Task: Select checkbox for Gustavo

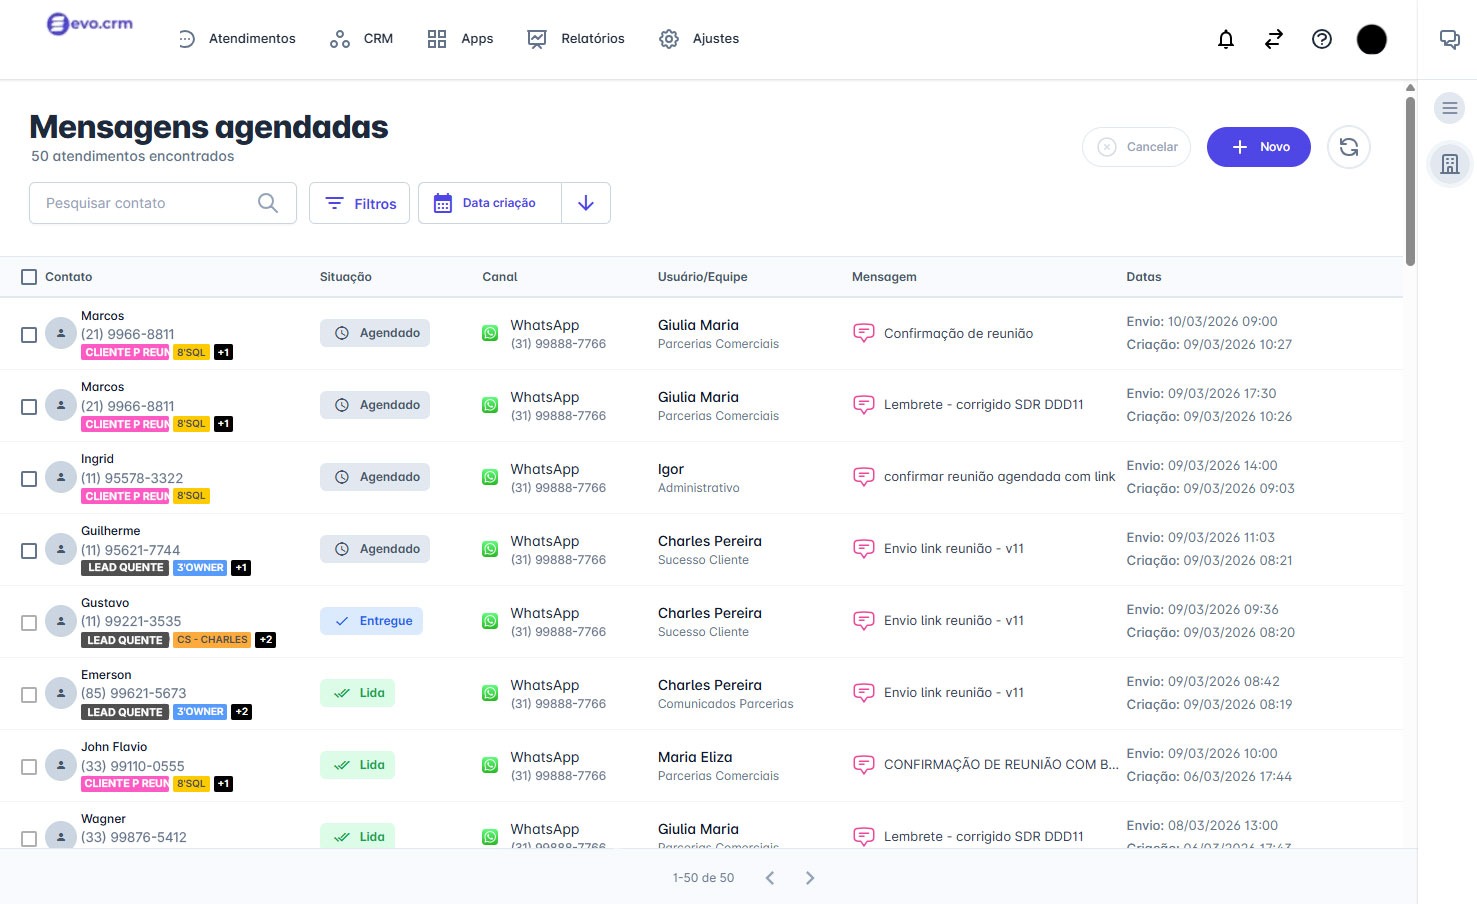Action: [29, 623]
